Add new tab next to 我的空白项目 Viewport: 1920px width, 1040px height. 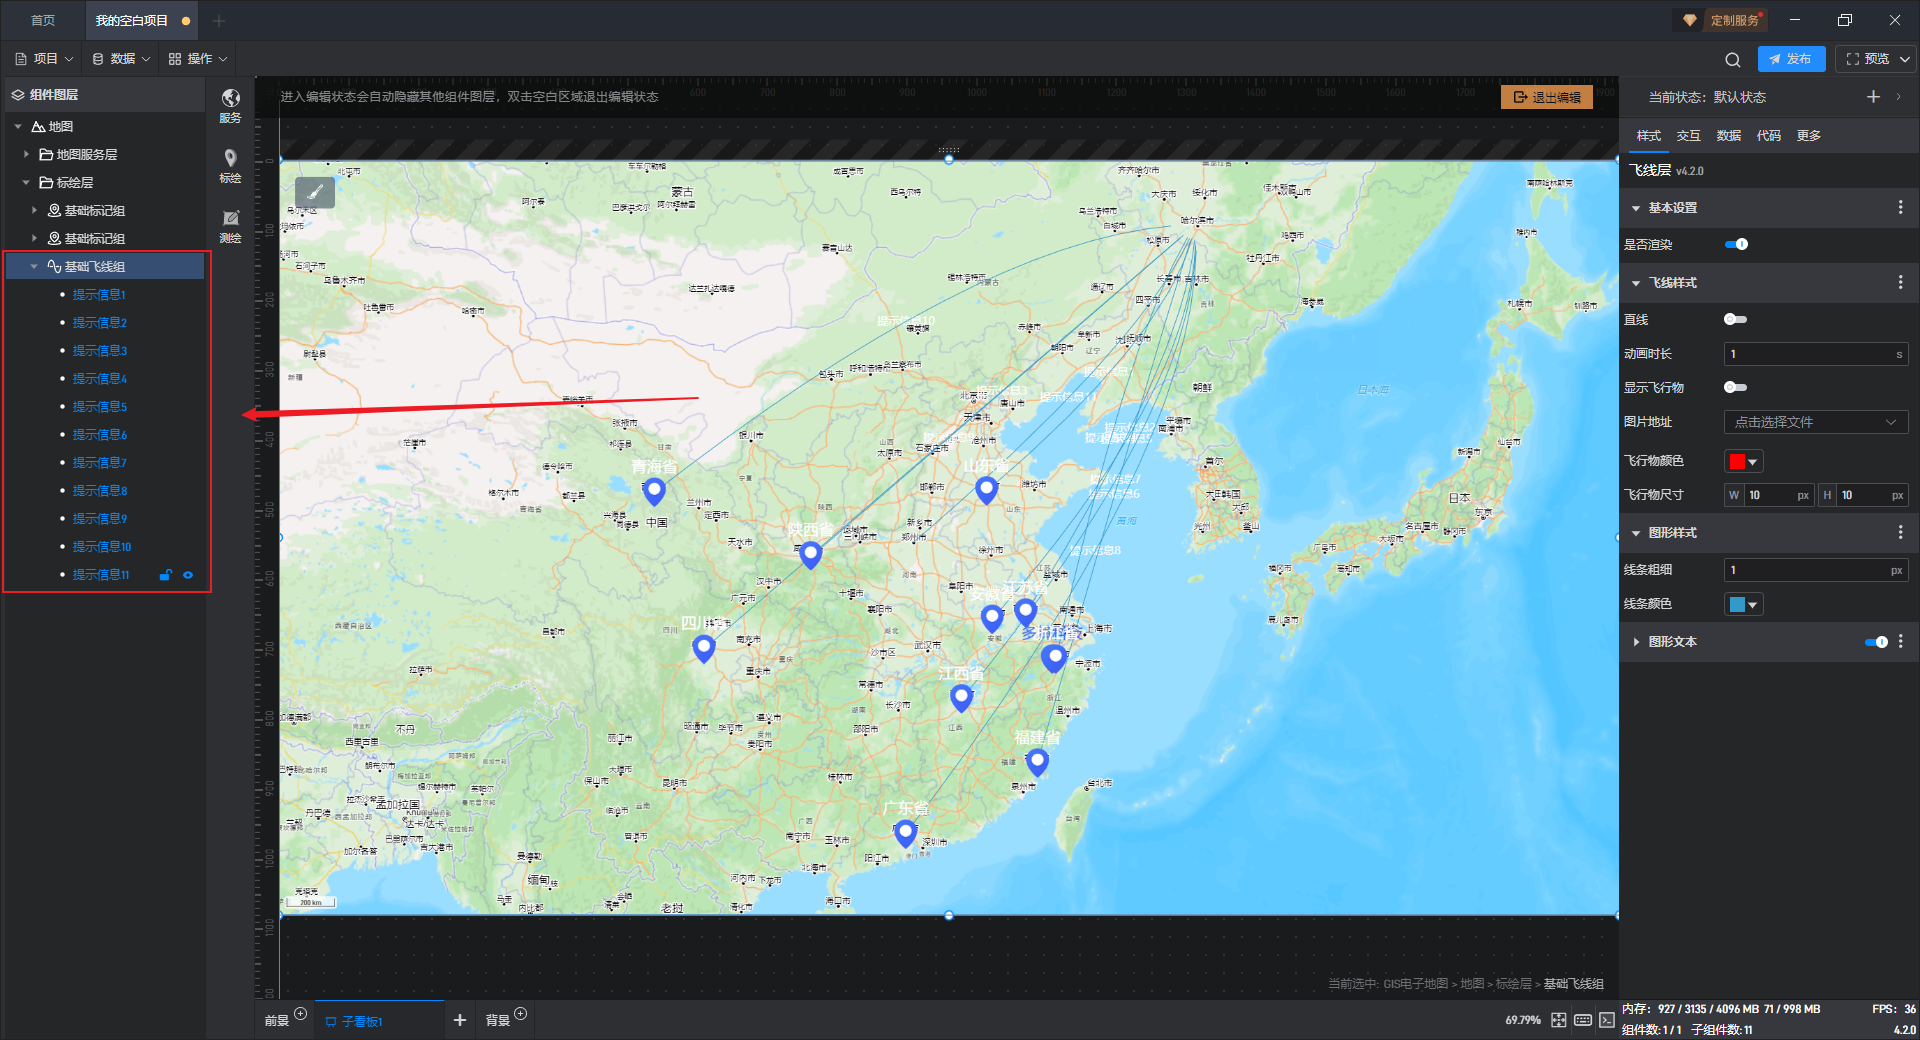point(219,20)
